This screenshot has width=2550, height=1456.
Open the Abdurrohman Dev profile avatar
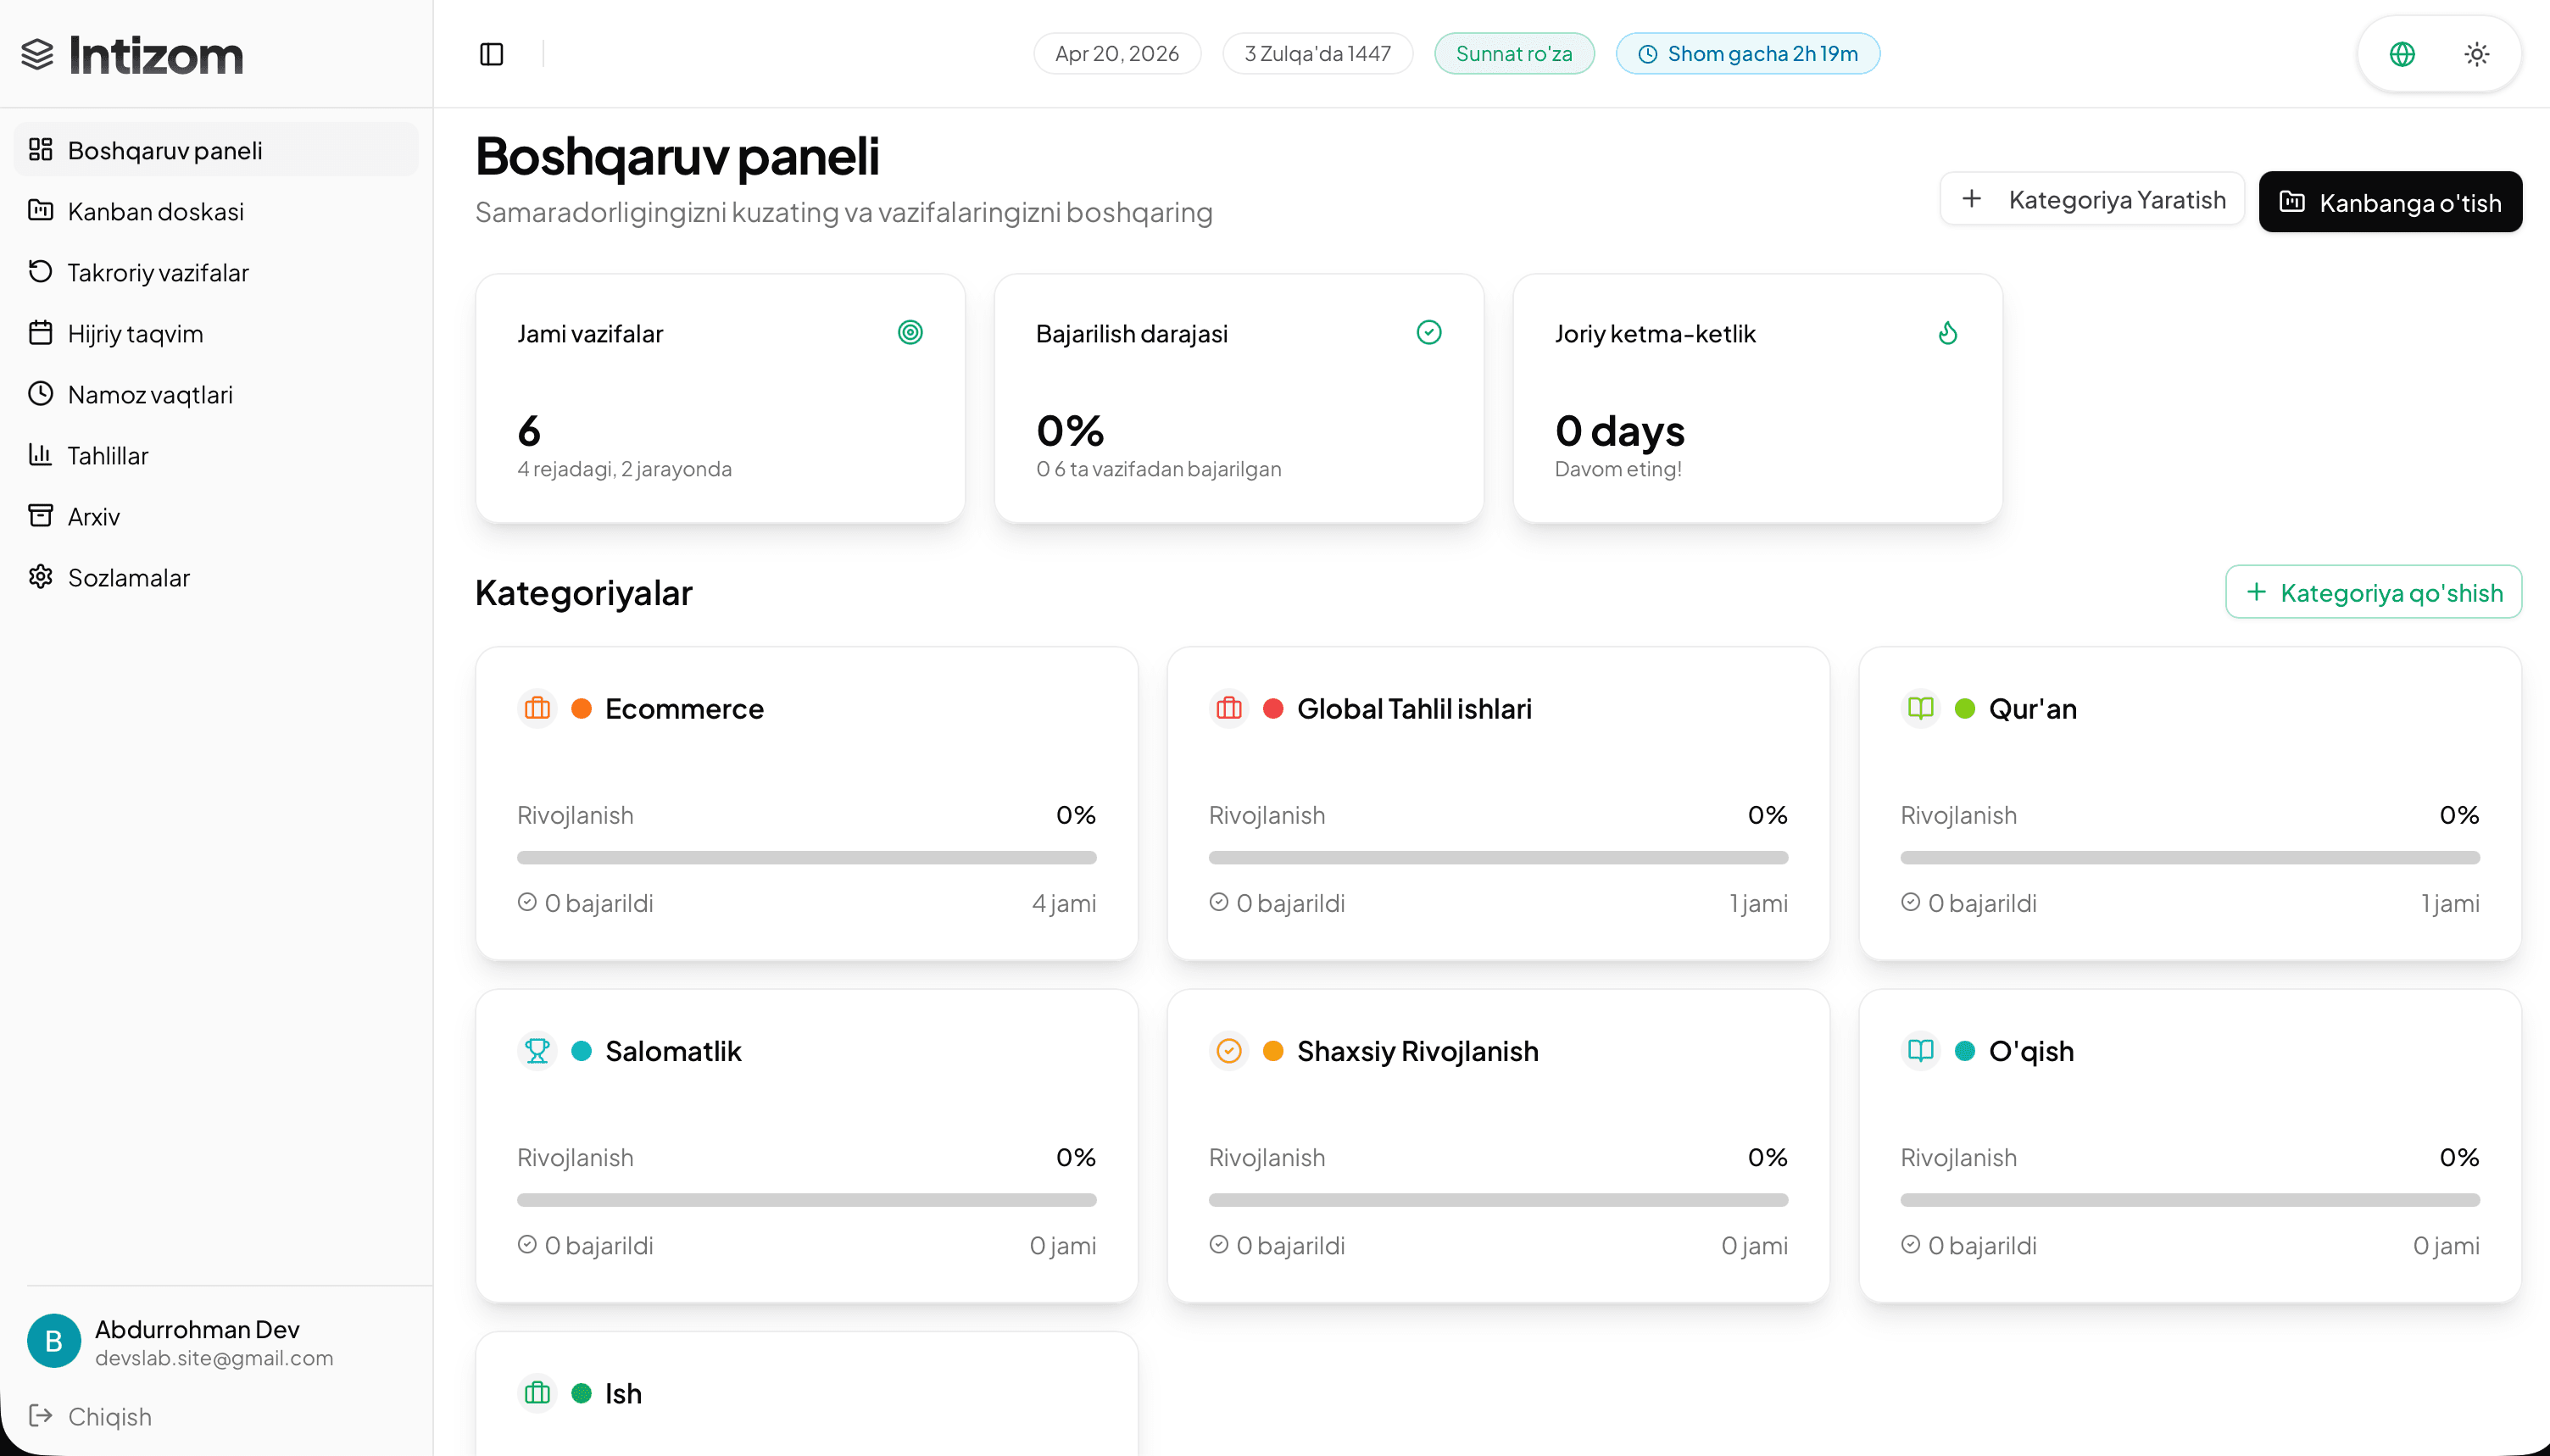53,1341
